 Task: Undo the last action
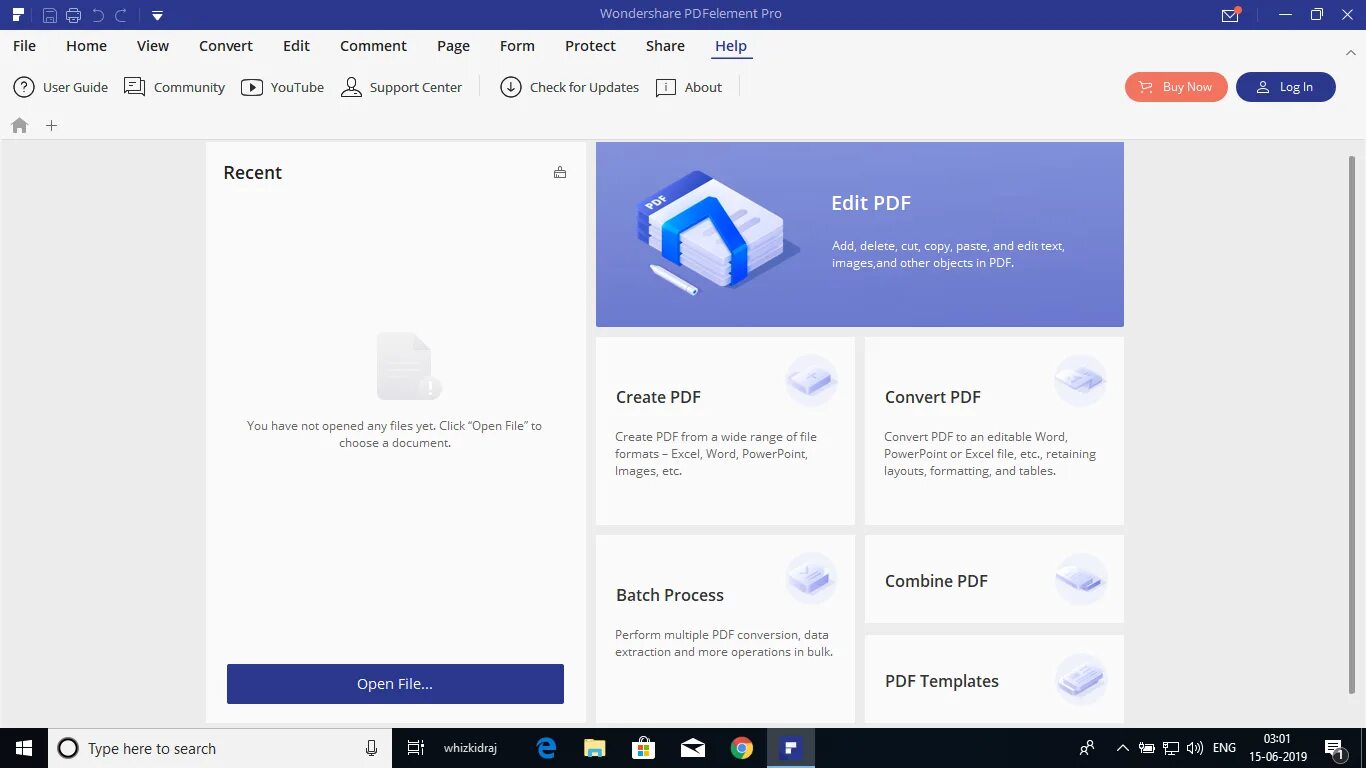coord(96,14)
